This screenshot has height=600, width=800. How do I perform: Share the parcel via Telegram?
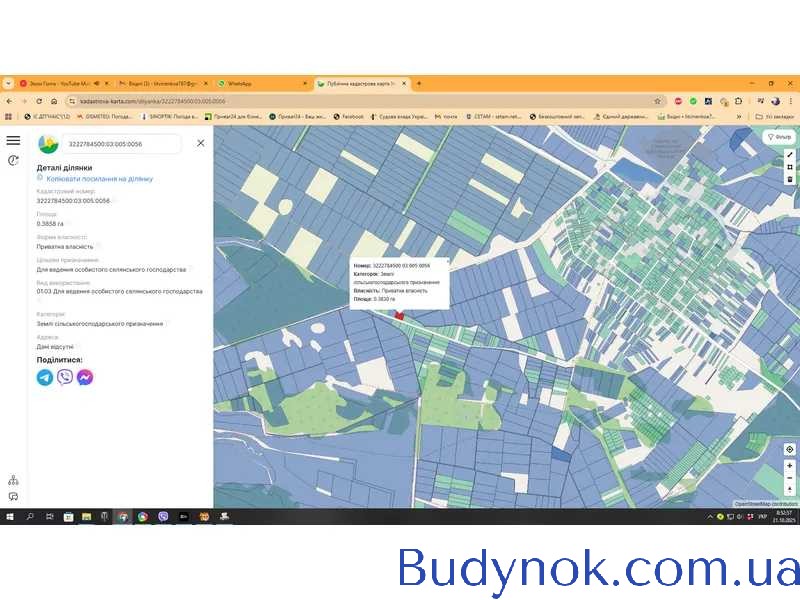(45, 377)
